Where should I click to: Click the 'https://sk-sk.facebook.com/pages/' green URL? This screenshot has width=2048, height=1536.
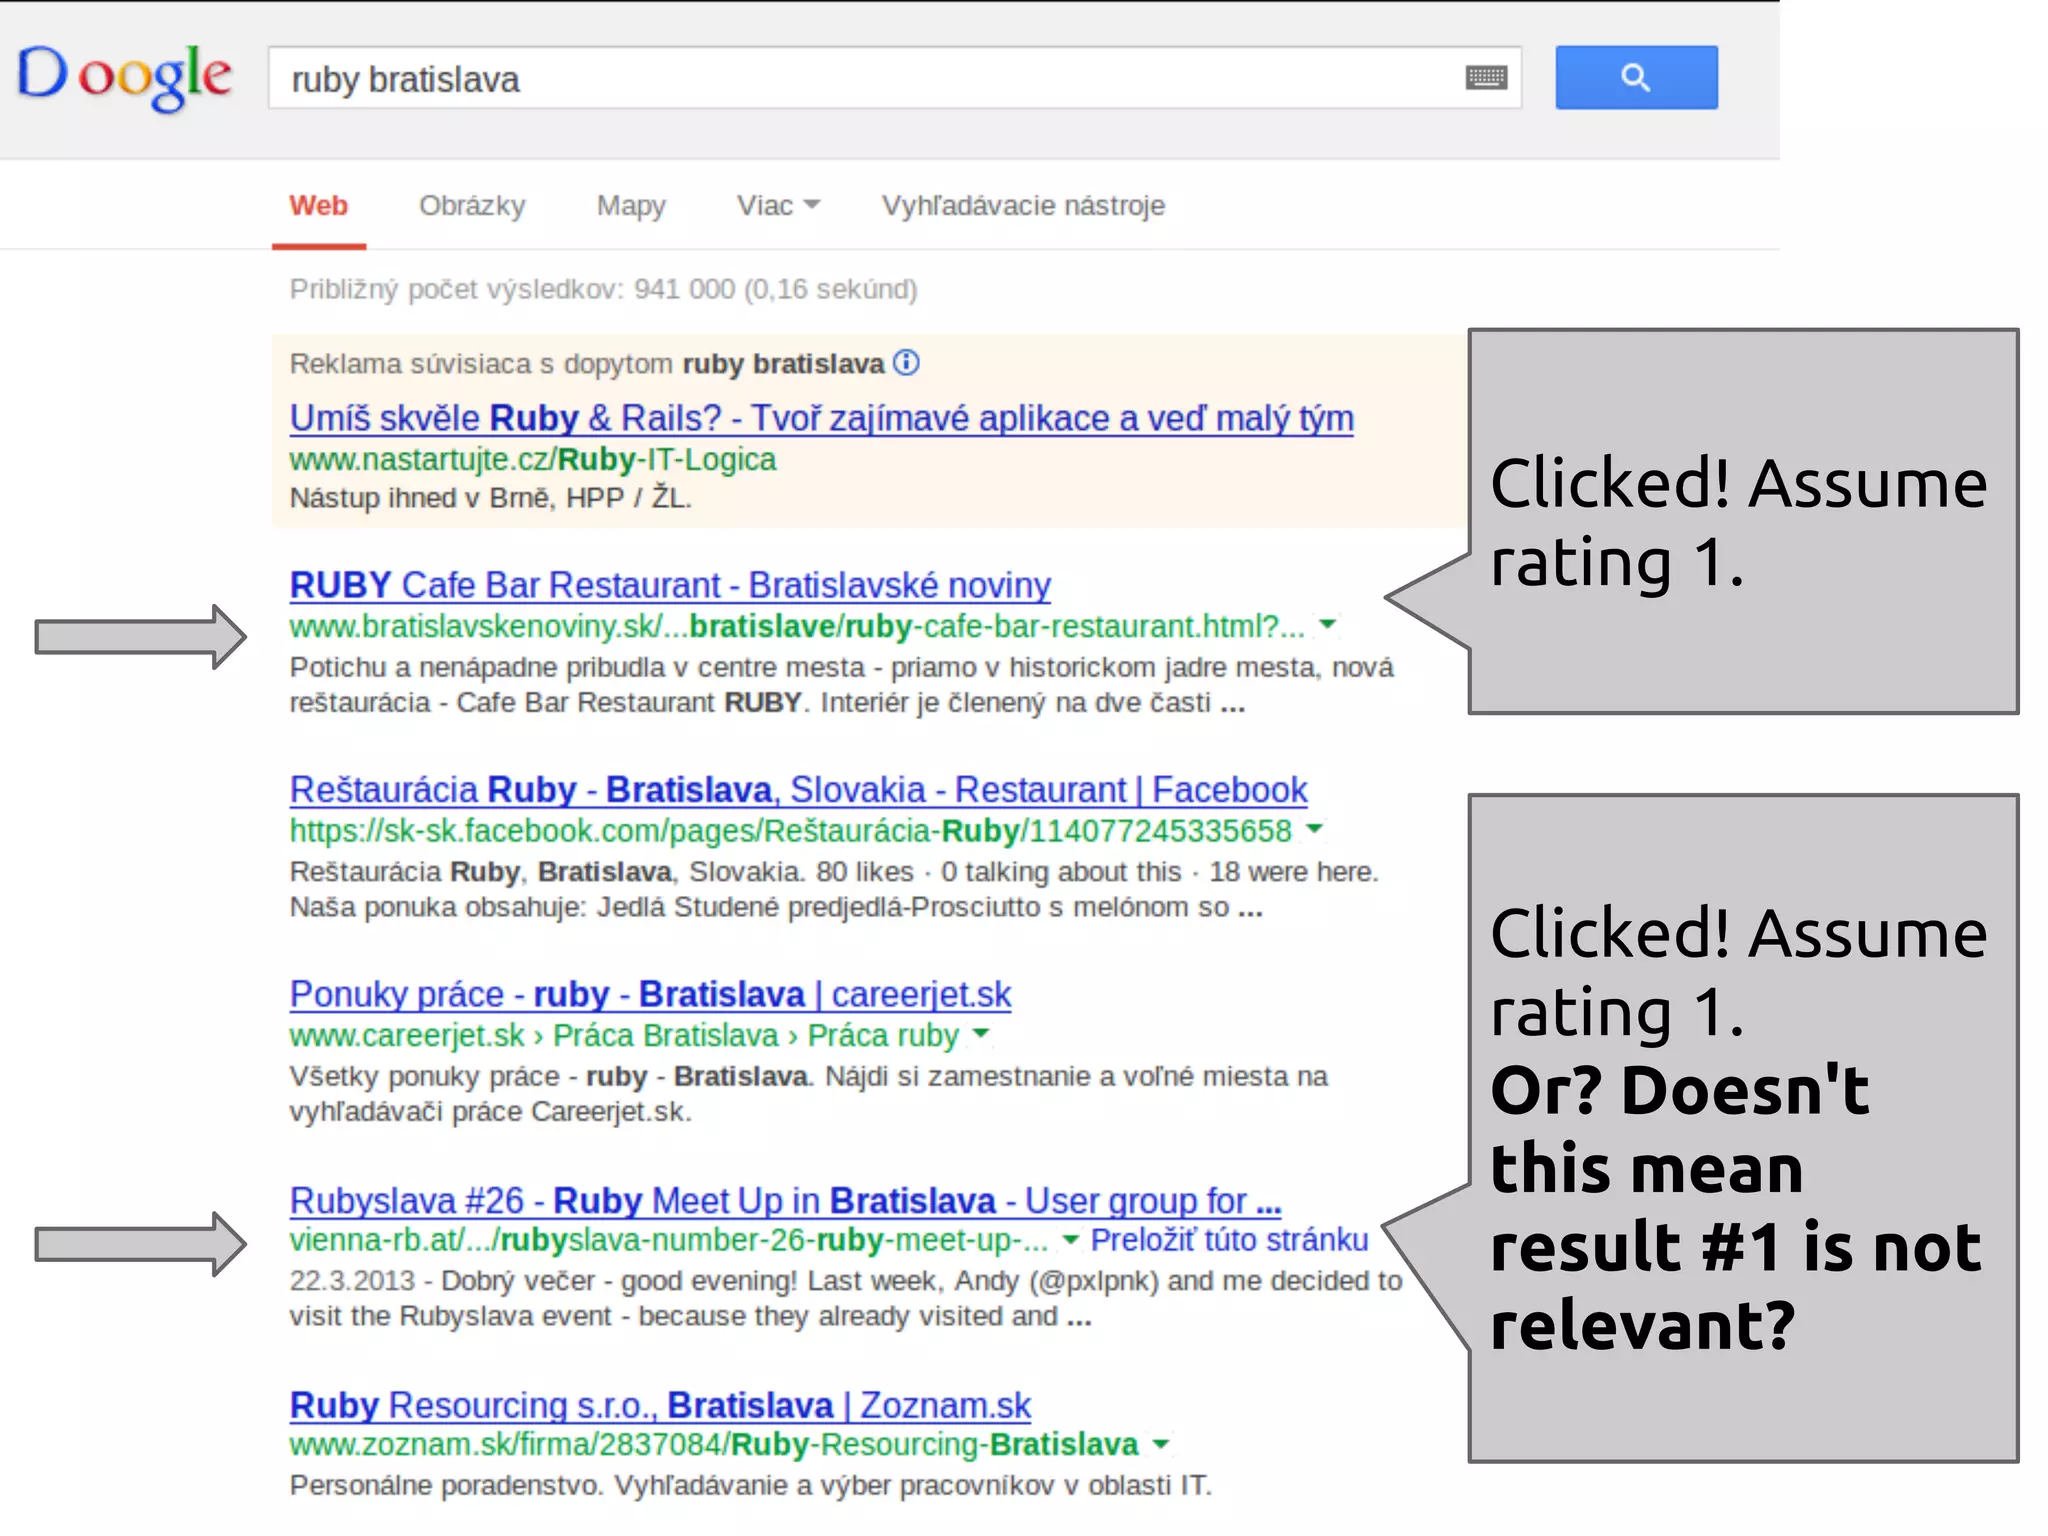click(x=790, y=830)
